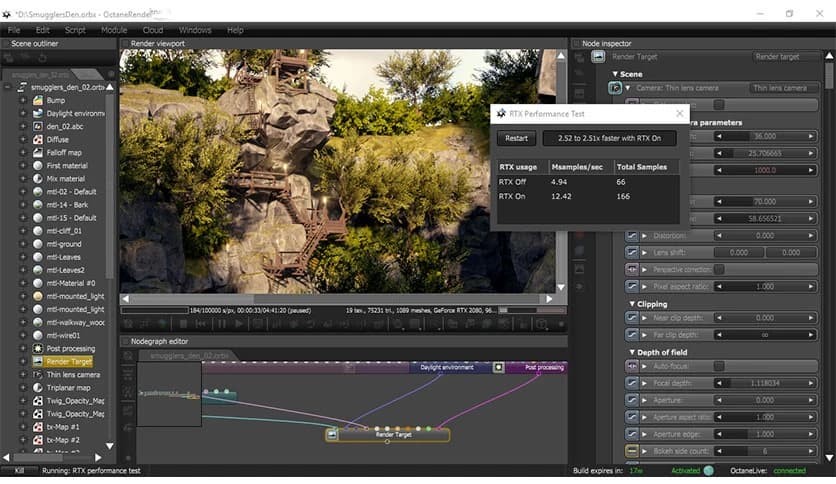Stop the render with the square stop button
The width and height of the screenshot is (836, 484).
(183, 324)
